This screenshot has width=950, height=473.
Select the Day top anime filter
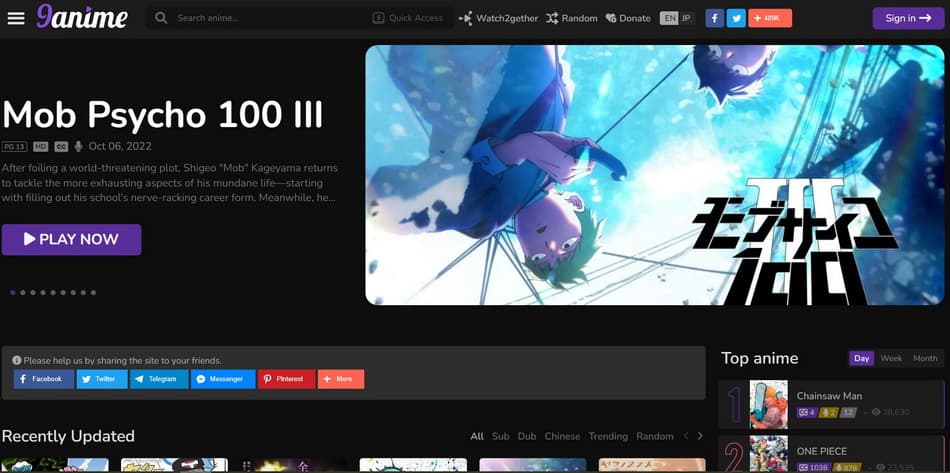(x=861, y=358)
